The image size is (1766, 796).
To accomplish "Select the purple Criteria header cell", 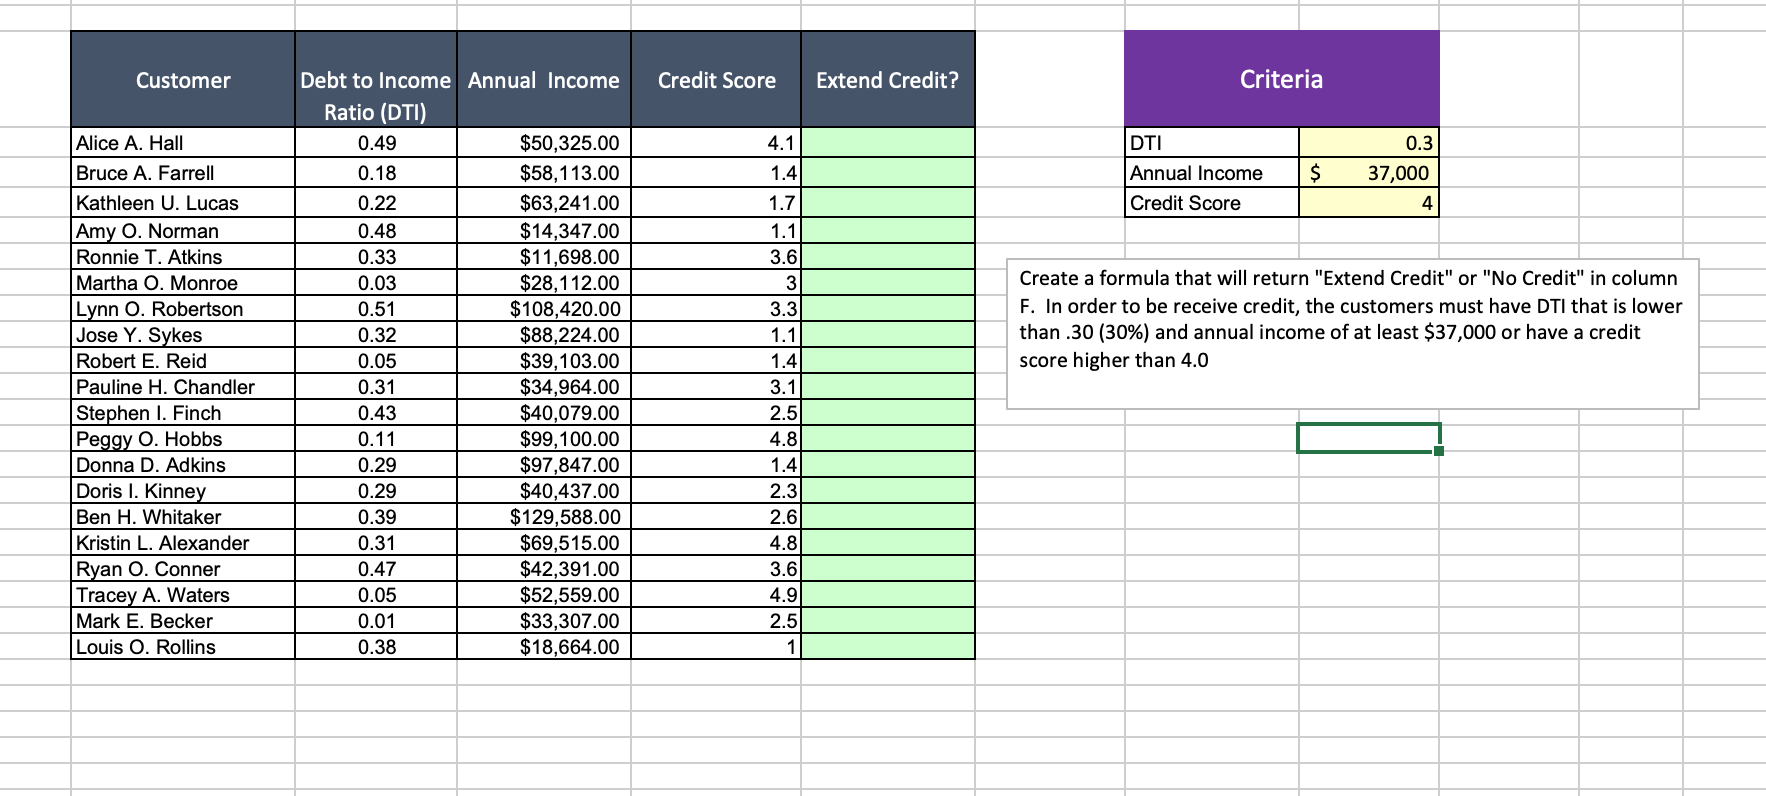I will pos(1282,78).
